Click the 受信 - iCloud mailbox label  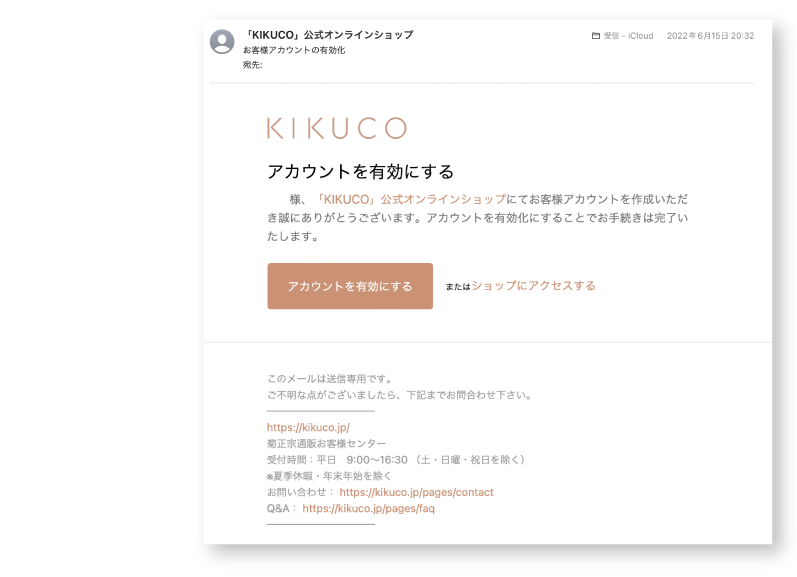coord(628,36)
